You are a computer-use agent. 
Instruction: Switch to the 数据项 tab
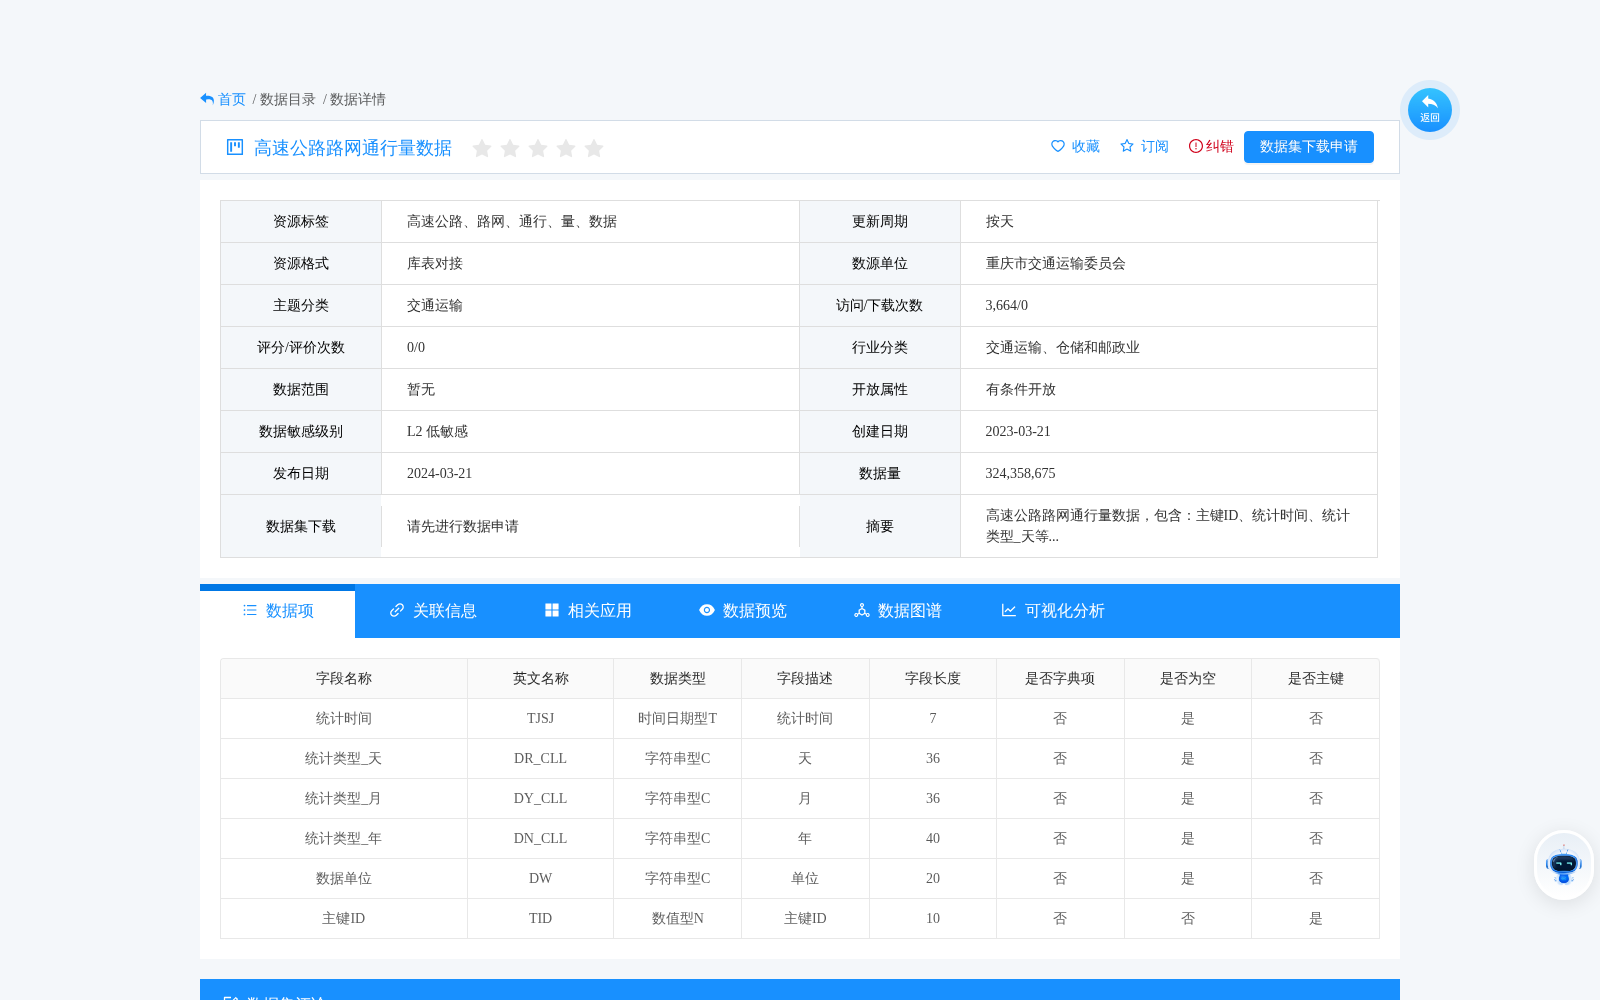pyautogui.click(x=278, y=611)
